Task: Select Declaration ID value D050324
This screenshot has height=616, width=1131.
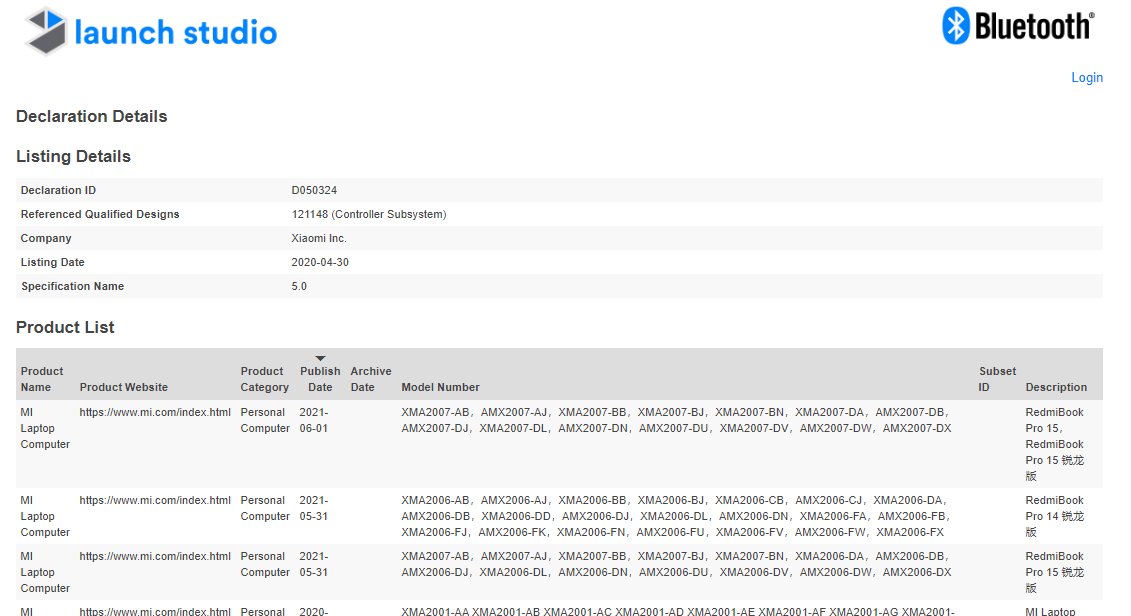Action: [x=314, y=190]
